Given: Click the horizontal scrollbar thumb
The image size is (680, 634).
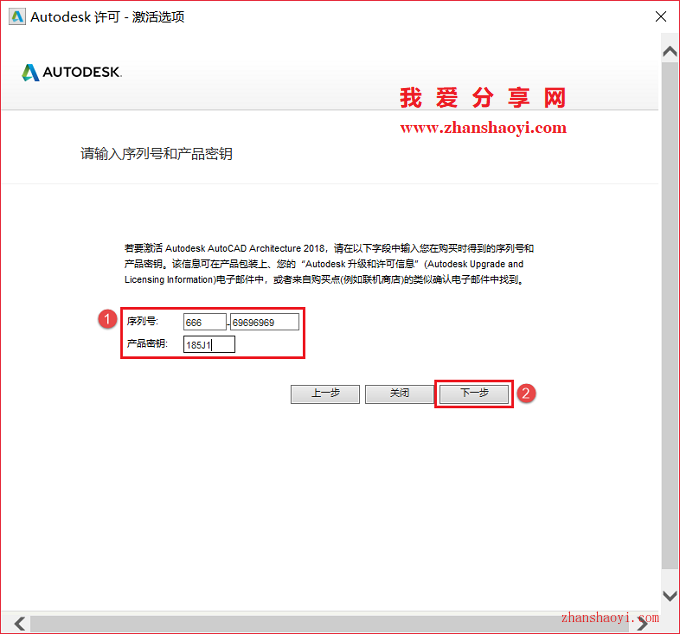Looking at the screenshot, I should coord(330,624).
